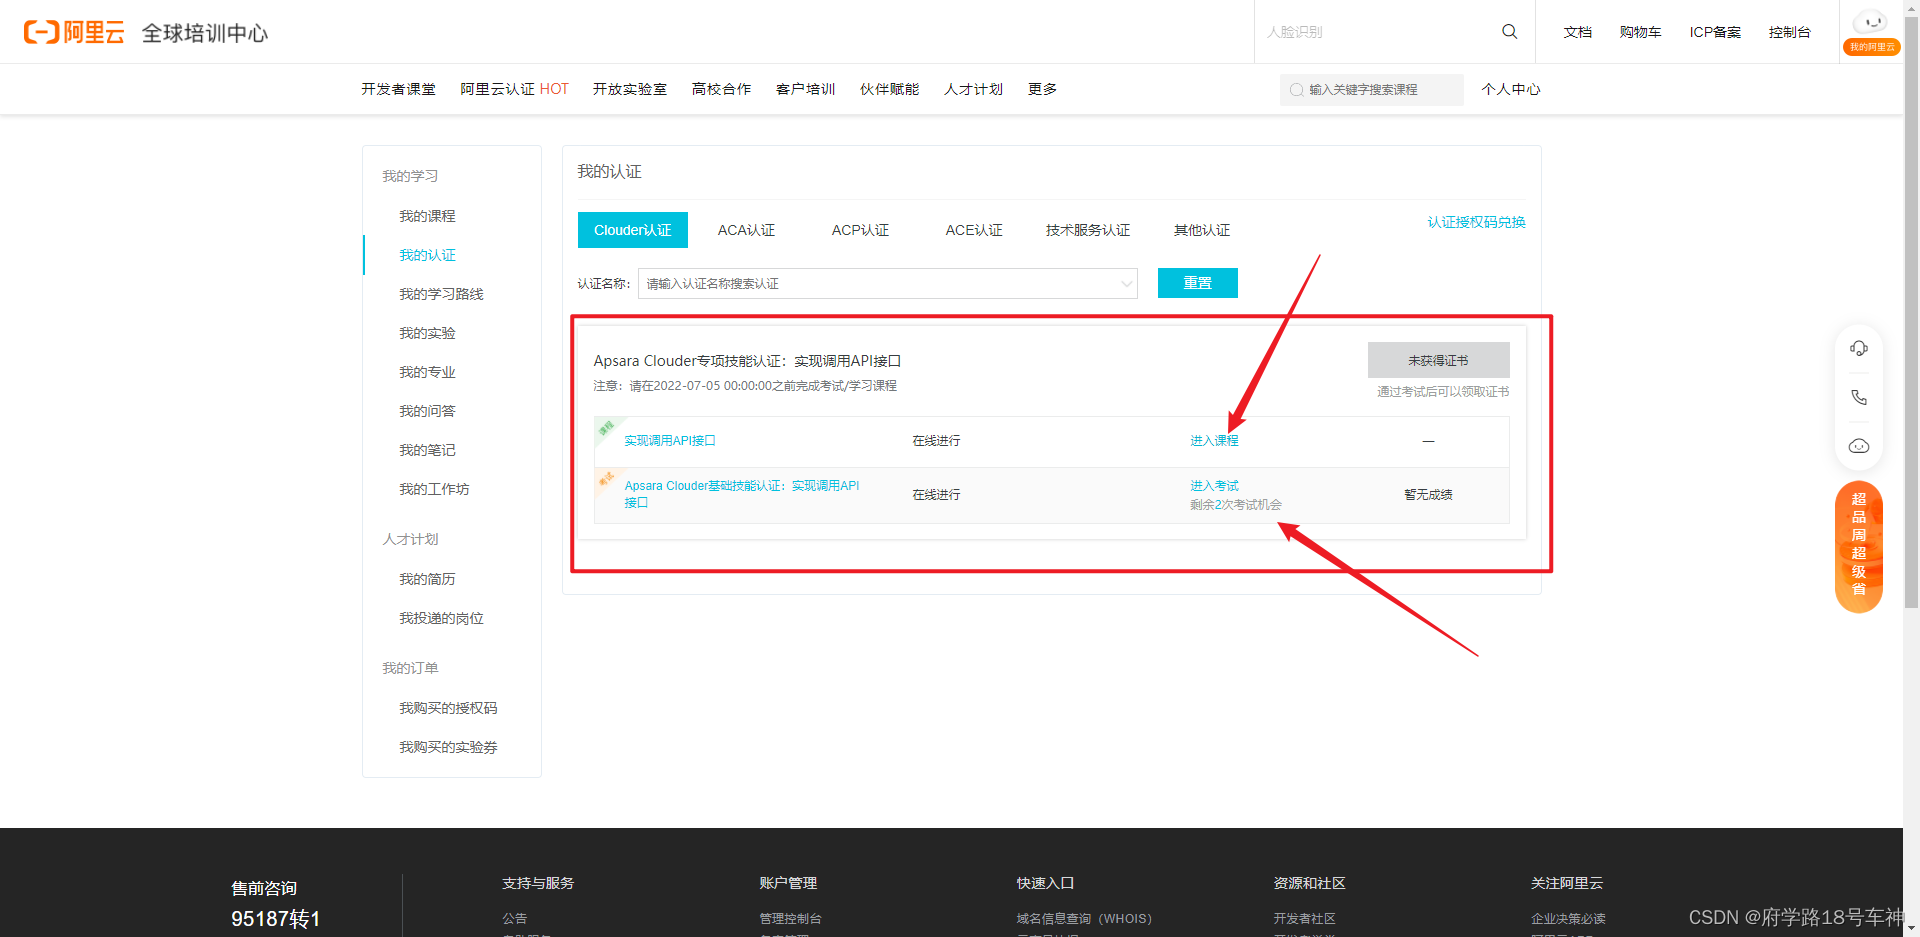1920x937 pixels.
Task: Expand the 人才计划 sidebar section
Action: coord(410,539)
